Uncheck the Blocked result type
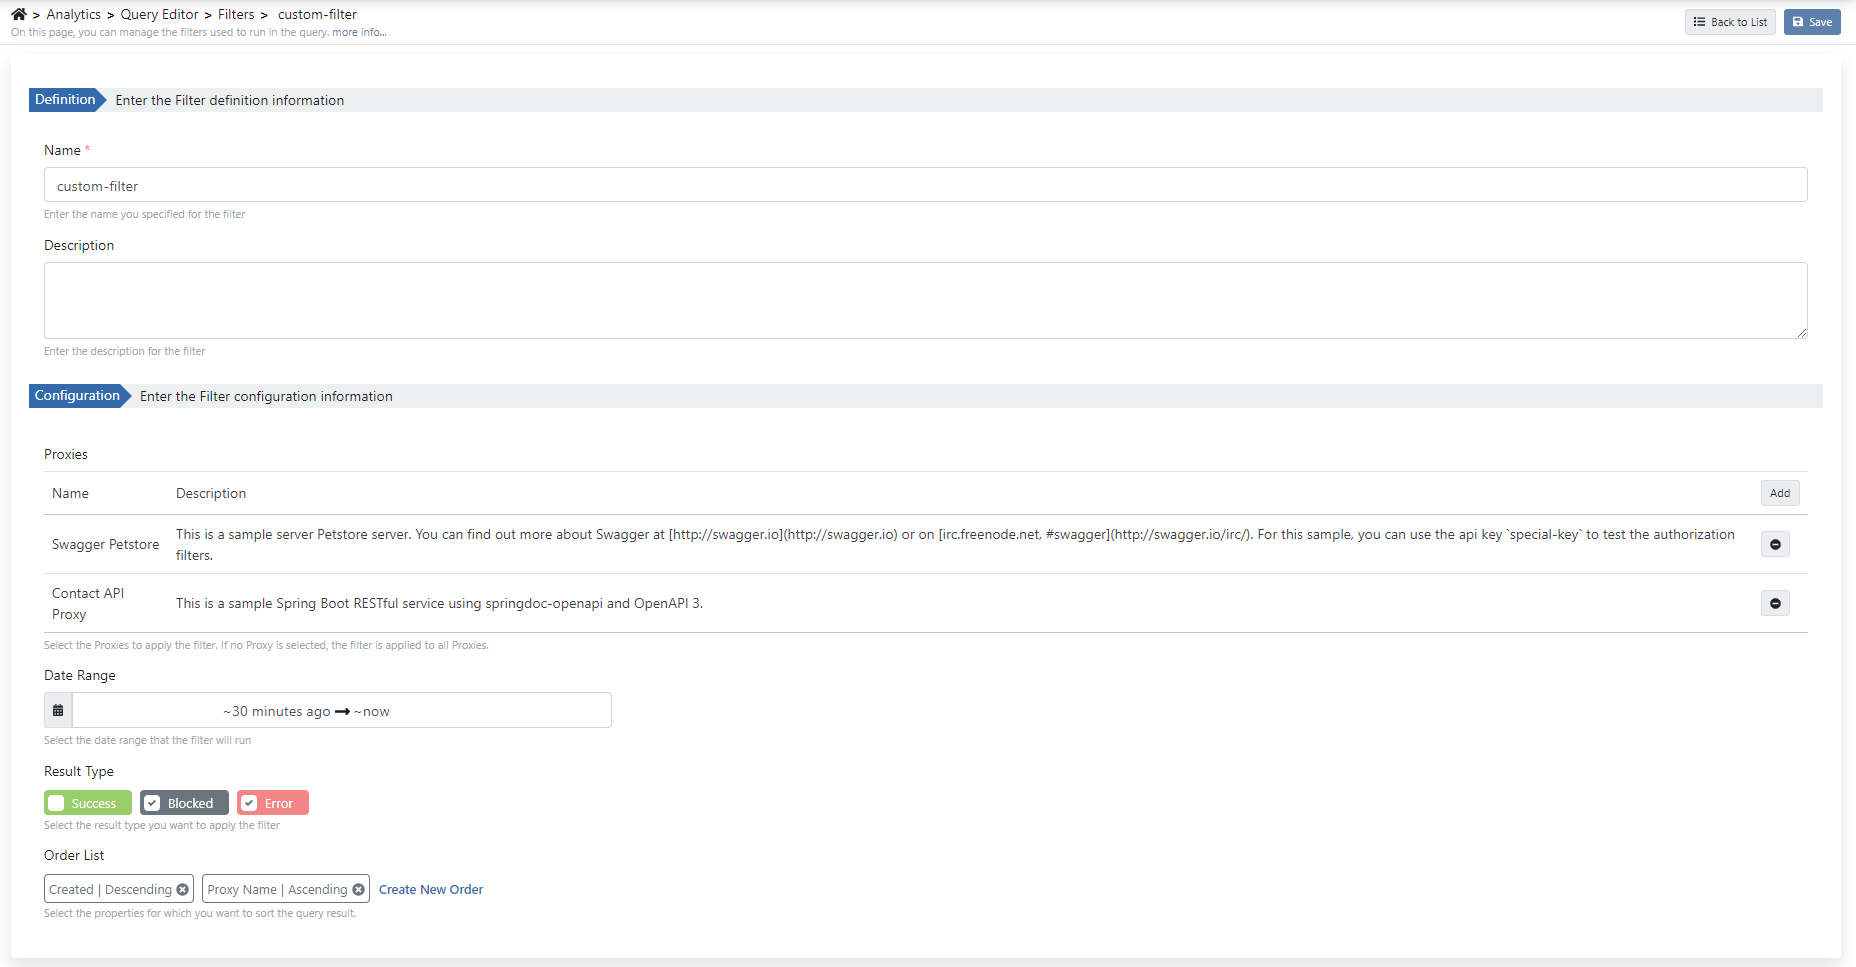1856x967 pixels. (x=152, y=804)
